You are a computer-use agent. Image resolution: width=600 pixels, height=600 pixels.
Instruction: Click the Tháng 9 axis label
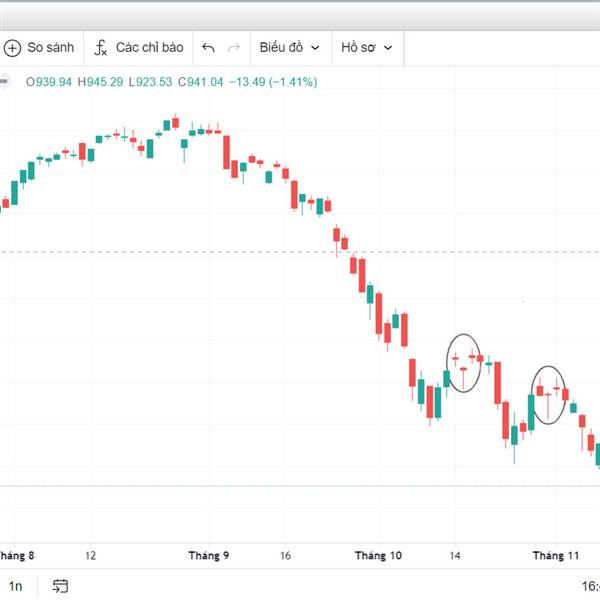[209, 555]
